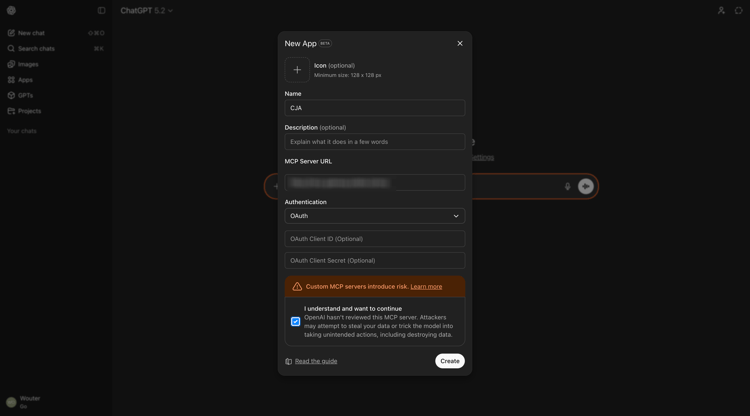This screenshot has width=750, height=416.
Task: Open GPTs in the sidebar
Action: coord(56,95)
